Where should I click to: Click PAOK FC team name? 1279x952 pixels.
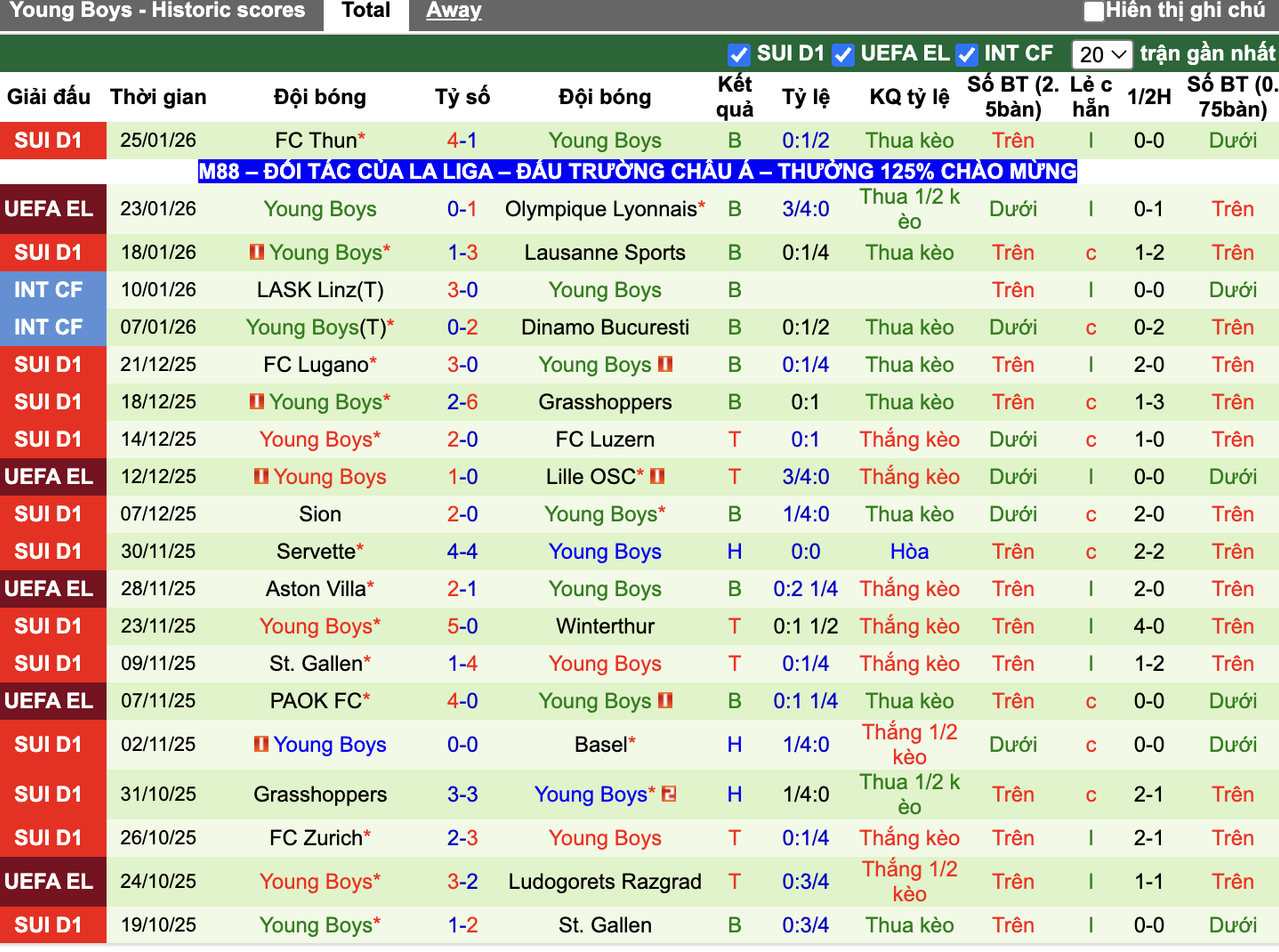(x=315, y=701)
